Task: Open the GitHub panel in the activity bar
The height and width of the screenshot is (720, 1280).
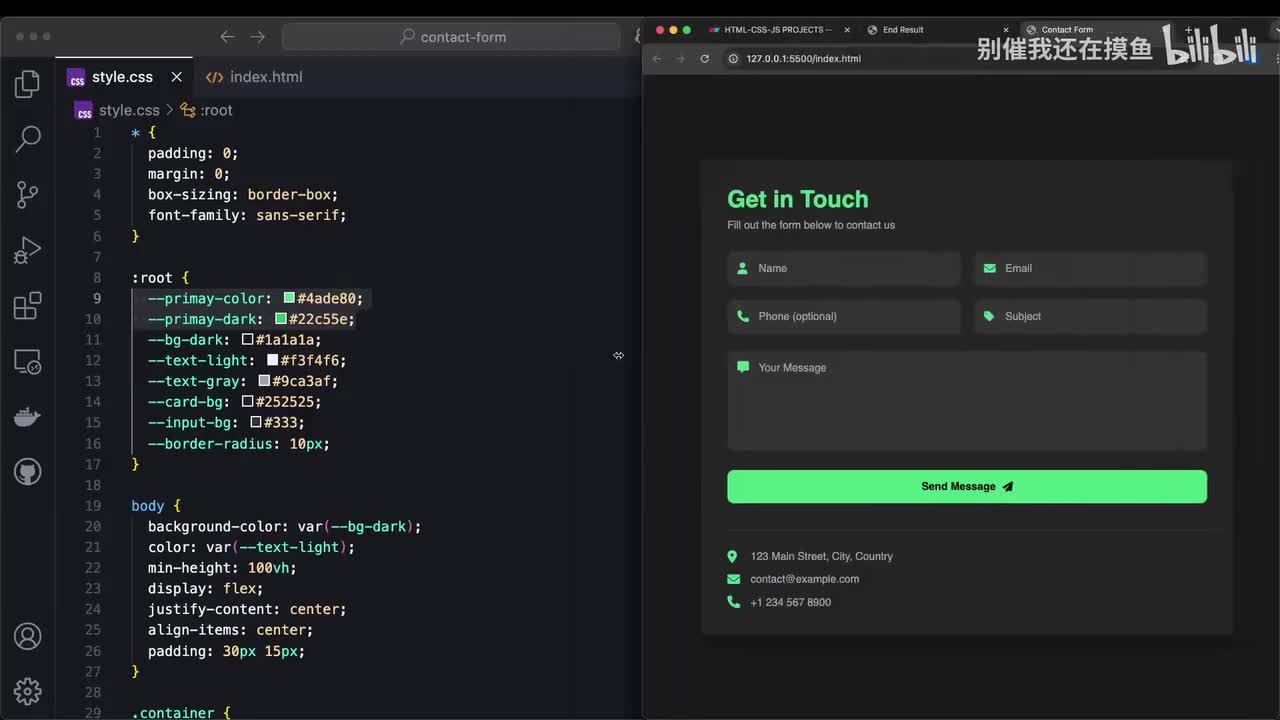Action: click(28, 471)
